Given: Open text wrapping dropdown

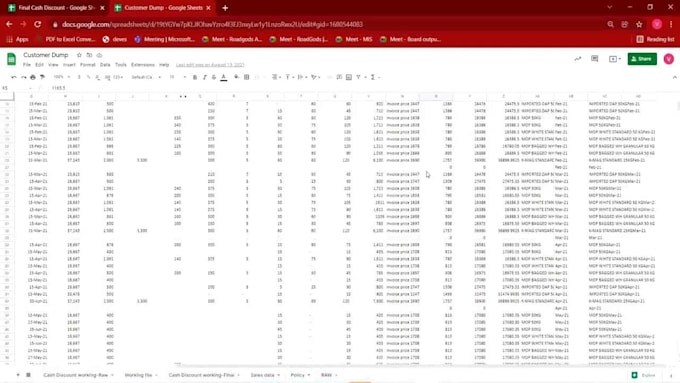Looking at the screenshot, I should point(302,77).
